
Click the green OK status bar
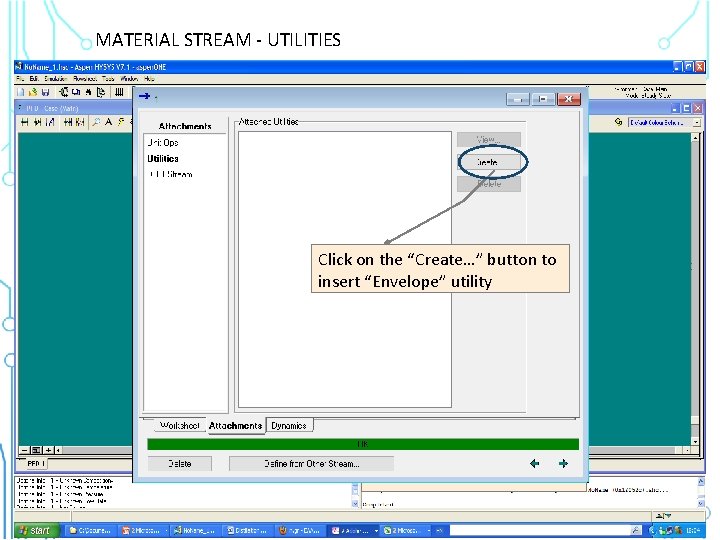pos(363,444)
